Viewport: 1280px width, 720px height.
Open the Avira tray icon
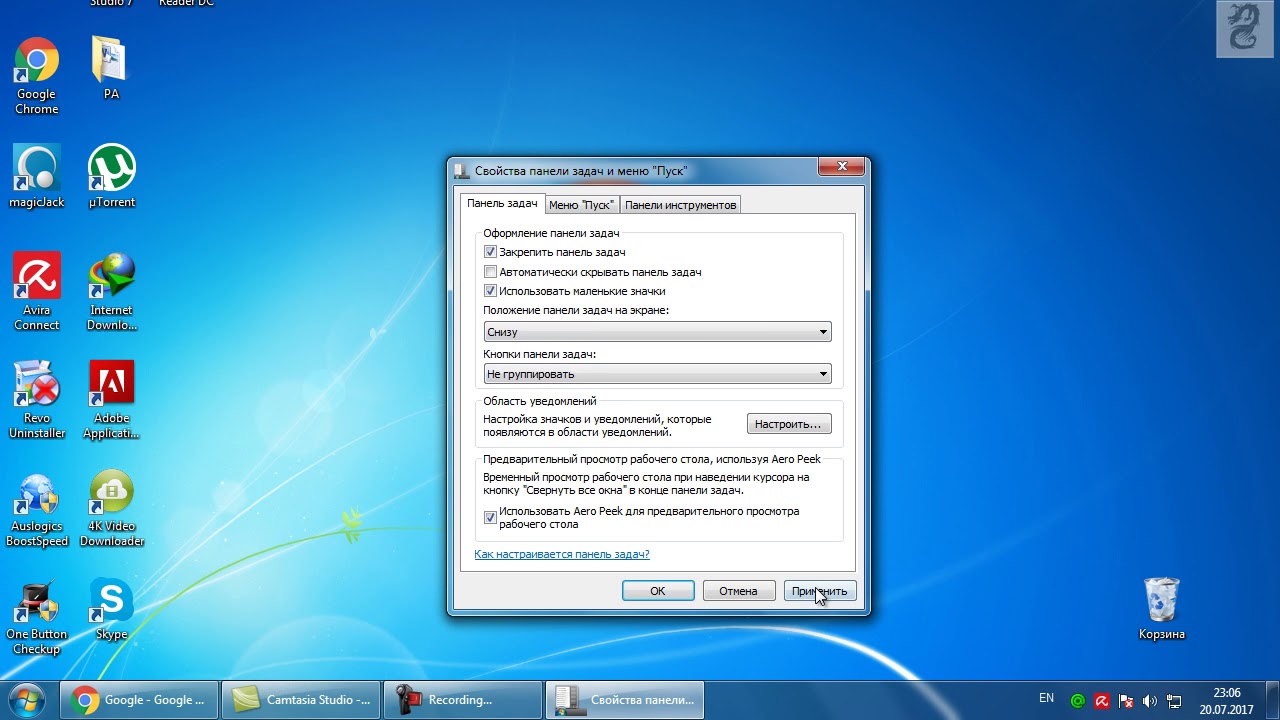(x=1102, y=701)
